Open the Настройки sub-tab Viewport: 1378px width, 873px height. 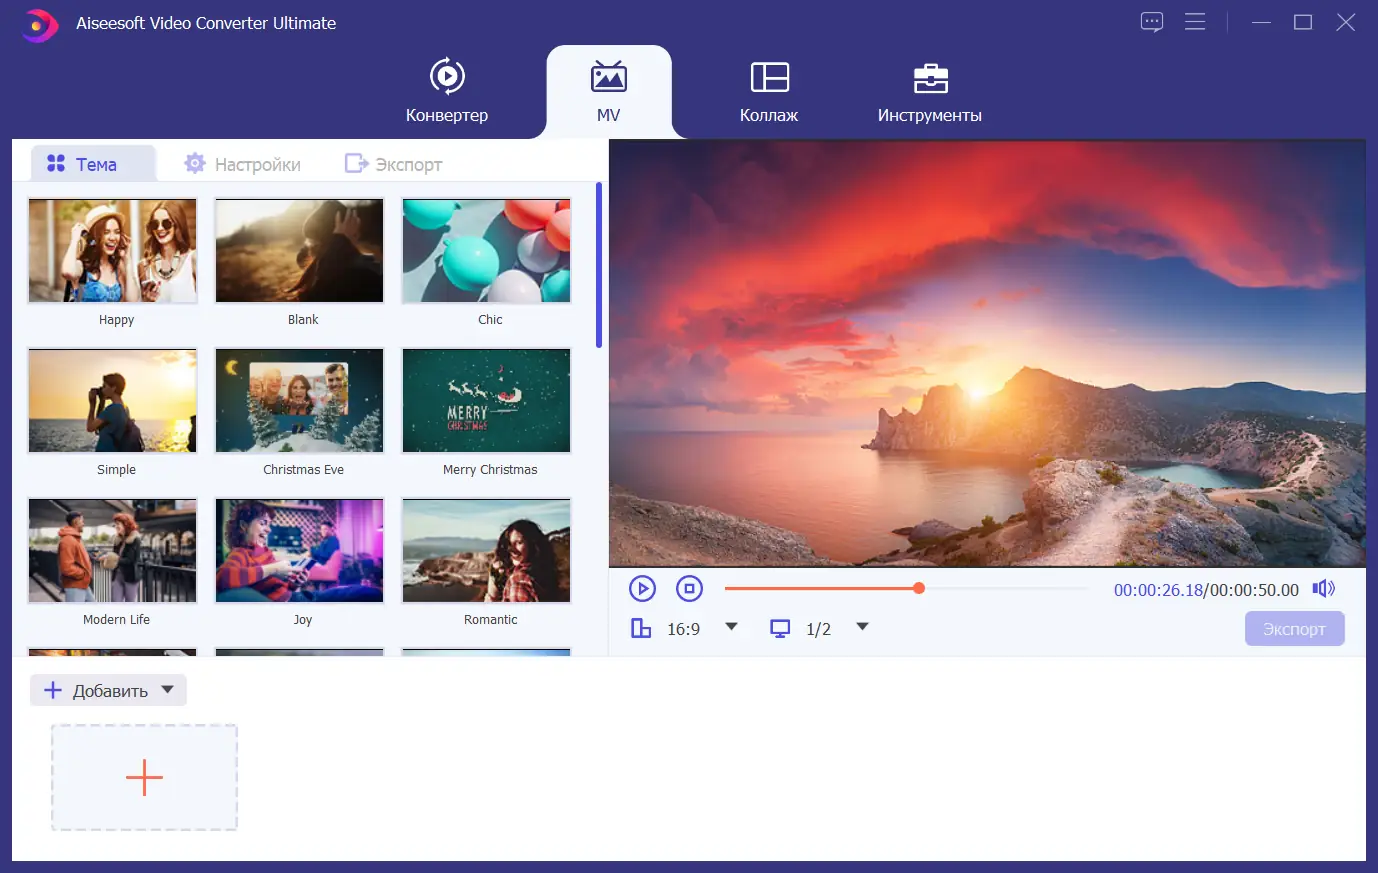pyautogui.click(x=243, y=164)
